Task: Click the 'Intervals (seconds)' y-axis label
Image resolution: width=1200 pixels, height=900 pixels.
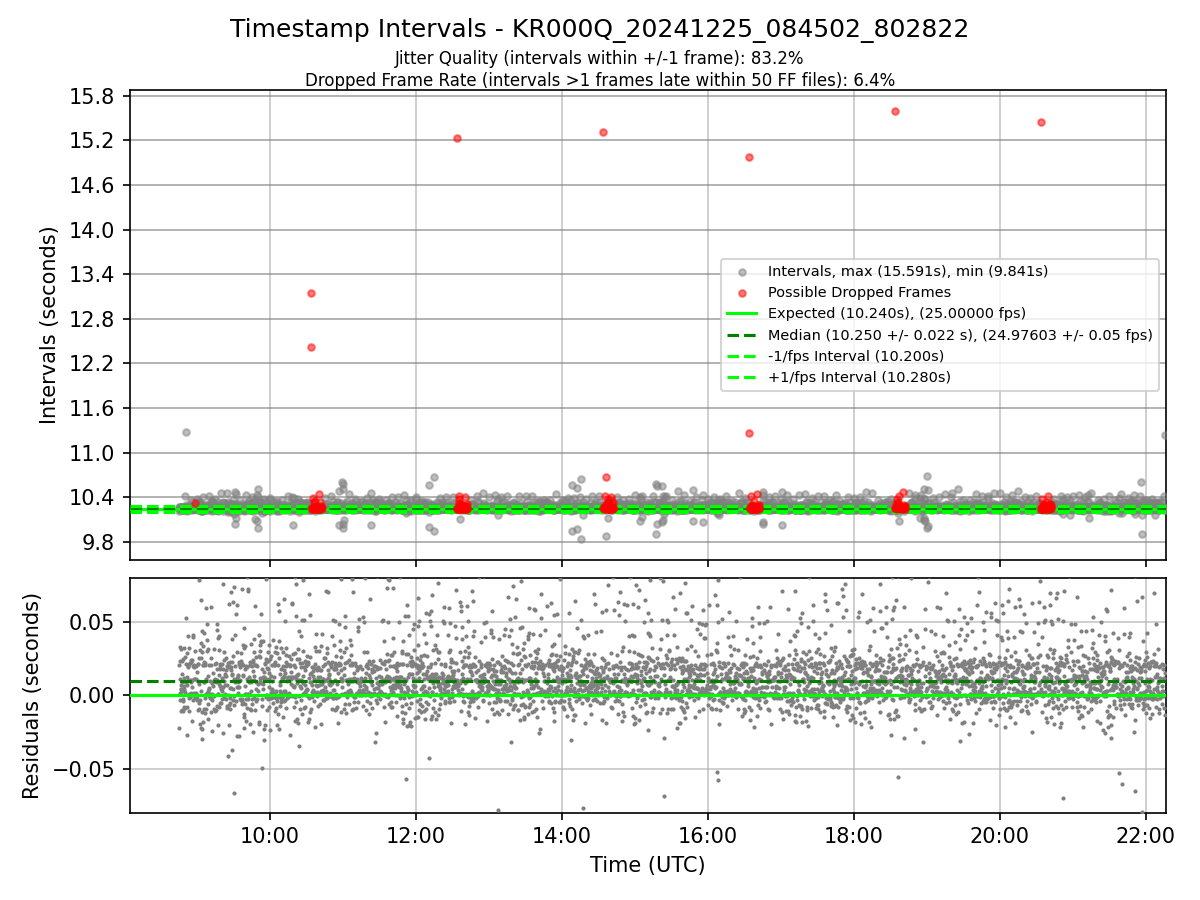Action: [x=49, y=325]
